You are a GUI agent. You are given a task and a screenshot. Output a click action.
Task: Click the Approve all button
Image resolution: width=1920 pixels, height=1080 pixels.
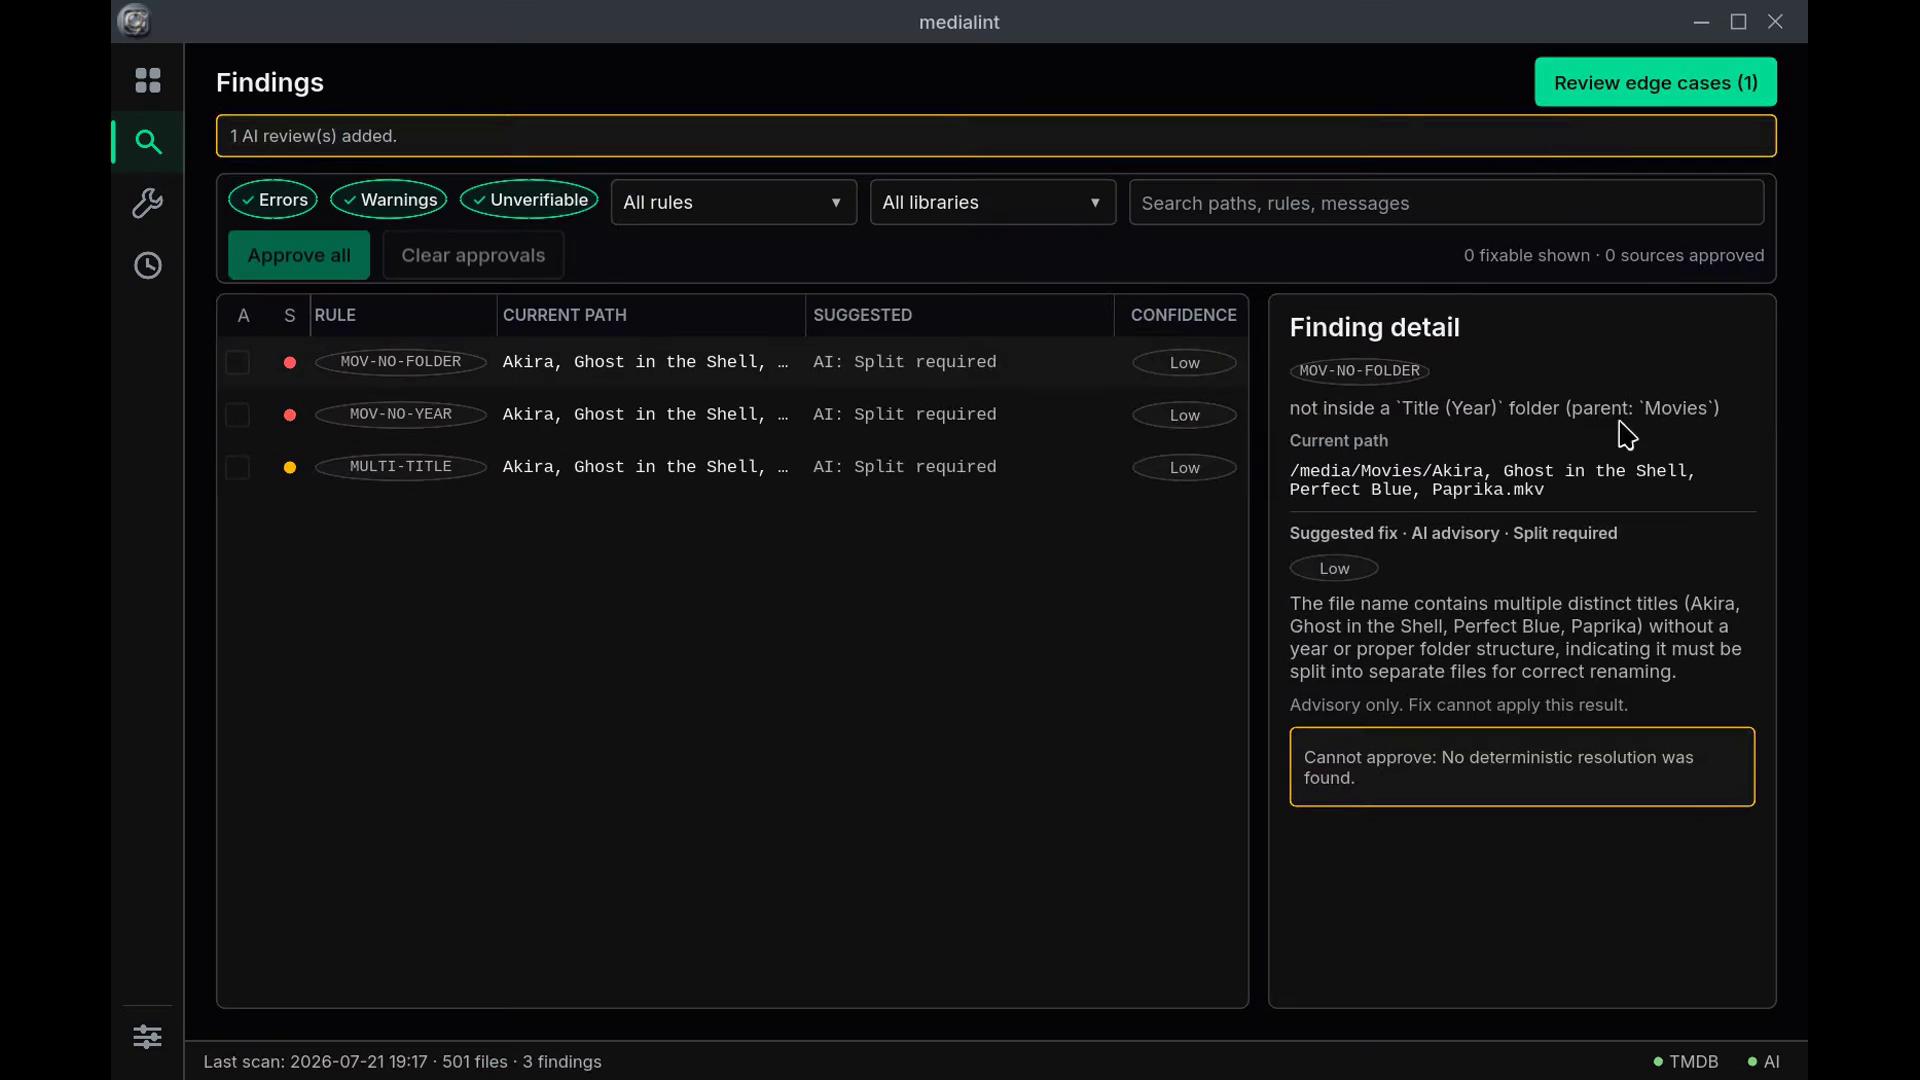(299, 255)
